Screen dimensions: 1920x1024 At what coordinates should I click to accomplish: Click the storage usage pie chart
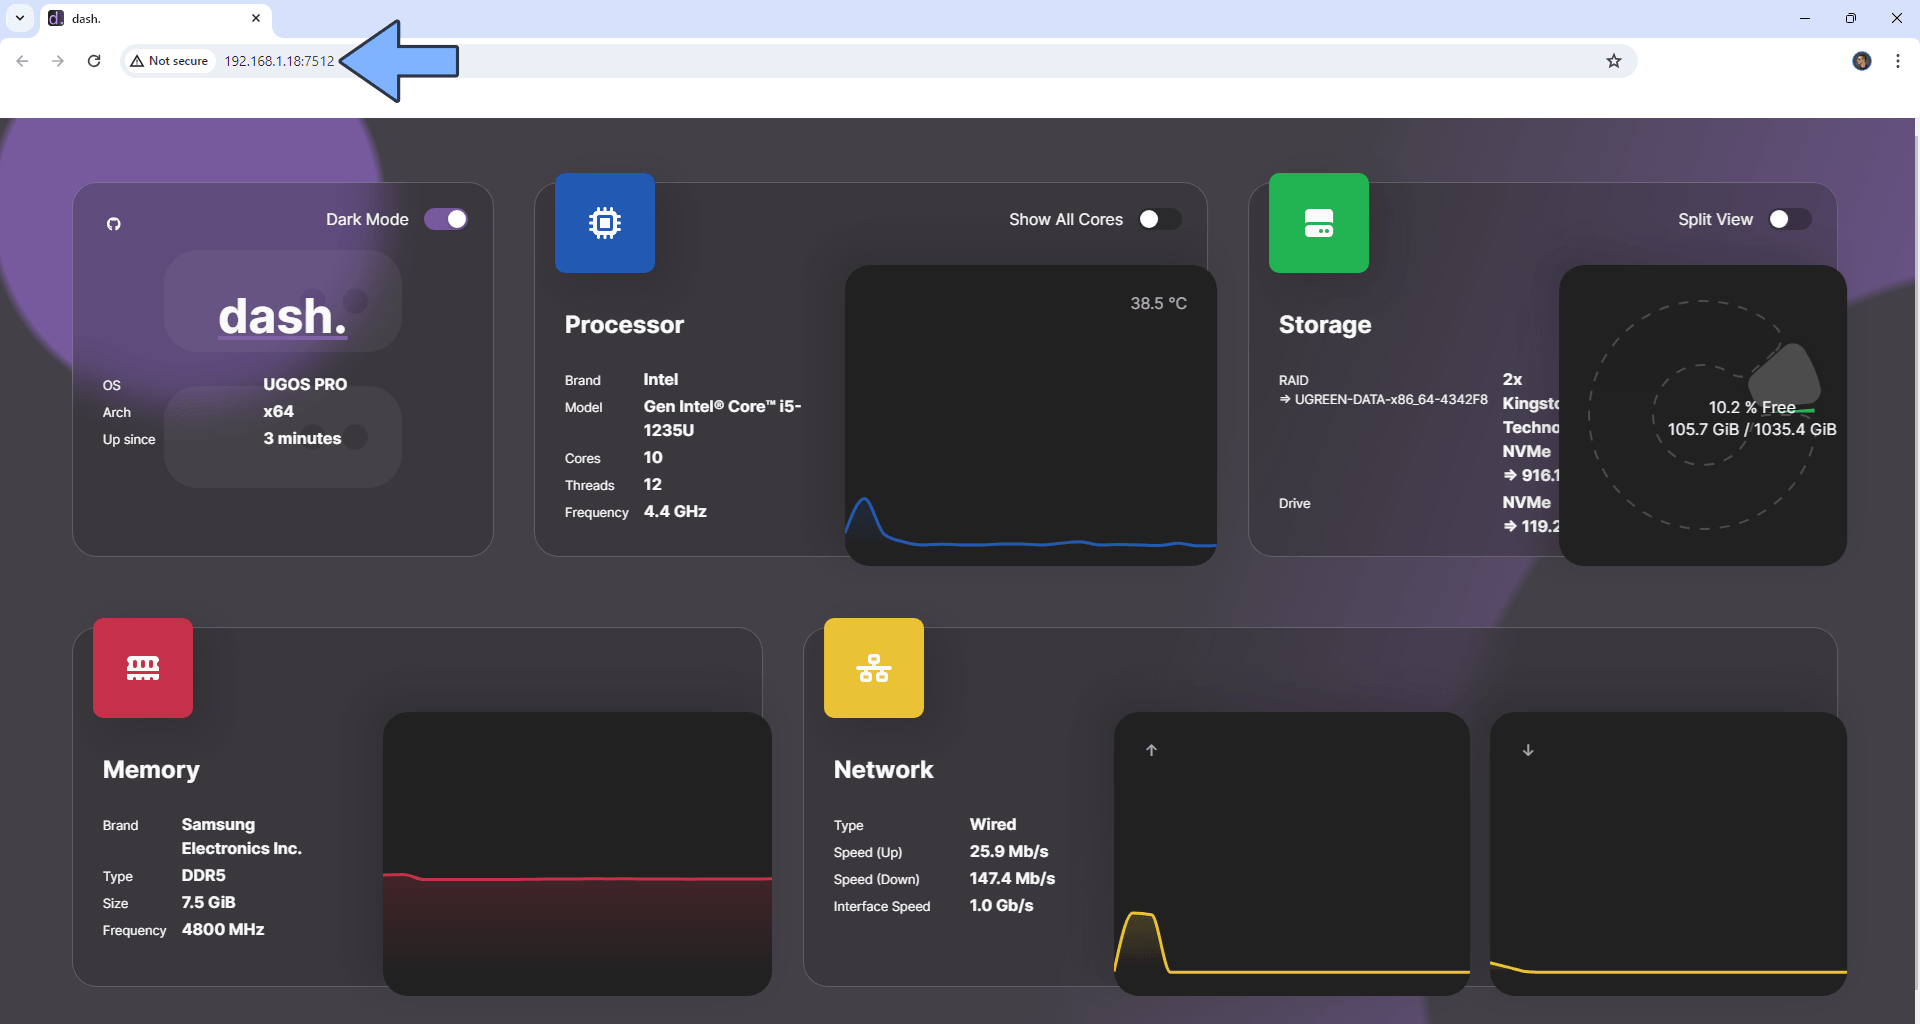click(x=1703, y=415)
